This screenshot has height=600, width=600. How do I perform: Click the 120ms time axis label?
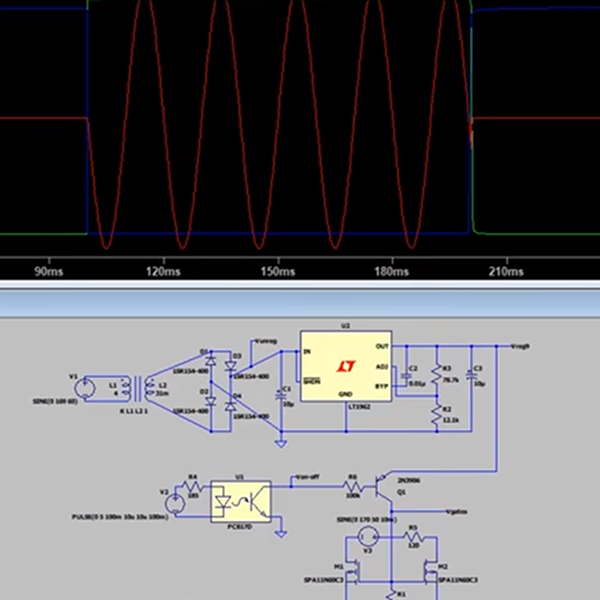pos(163,272)
